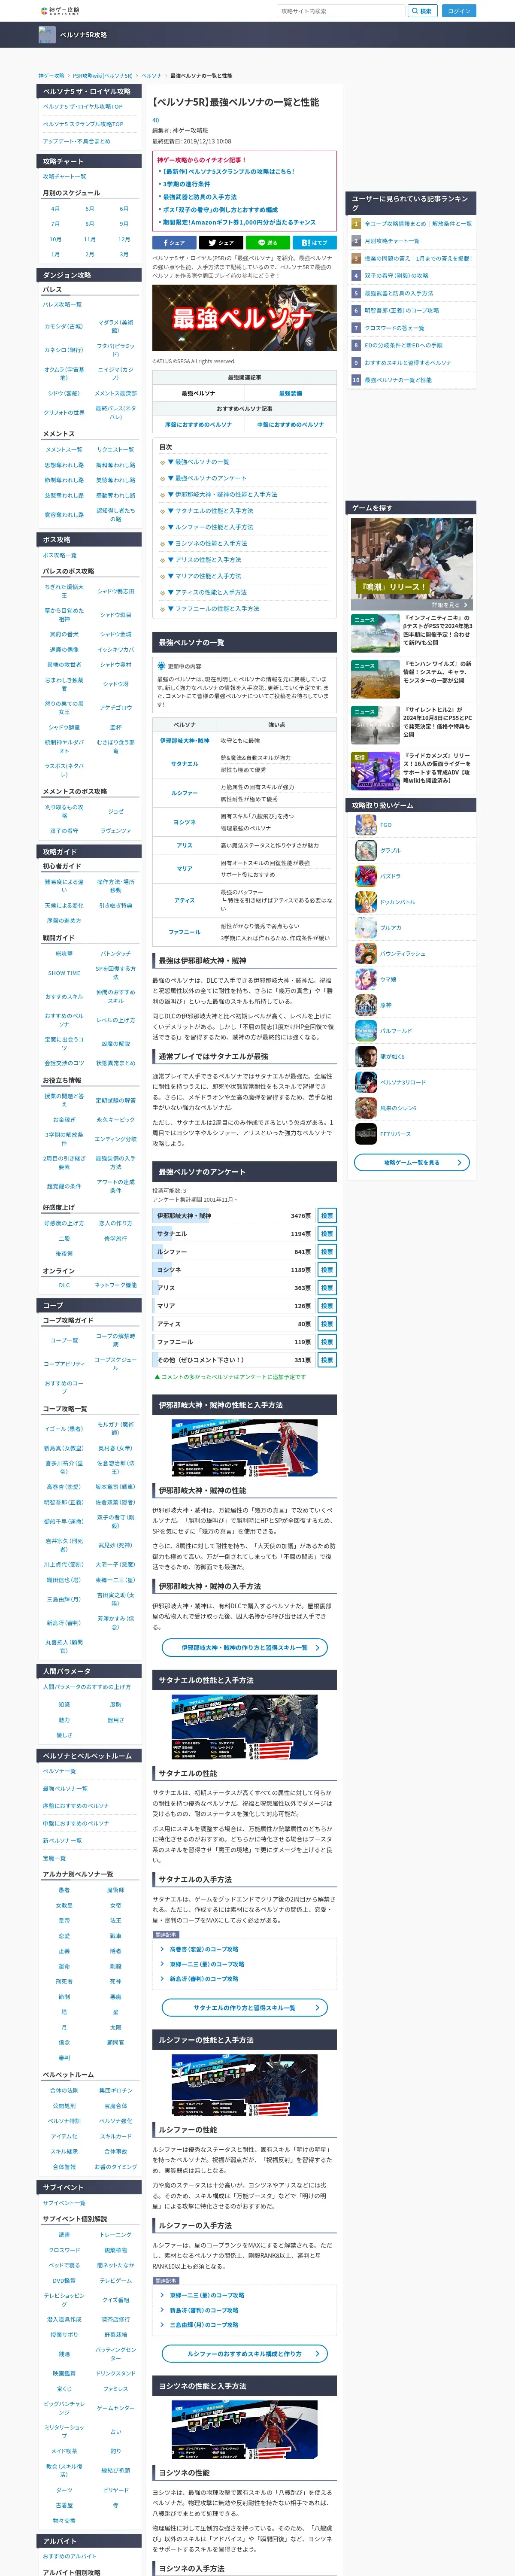The height and width of the screenshot is (2576, 515).
Task: Open the FF7リバース game icon
Action: click(x=366, y=1134)
